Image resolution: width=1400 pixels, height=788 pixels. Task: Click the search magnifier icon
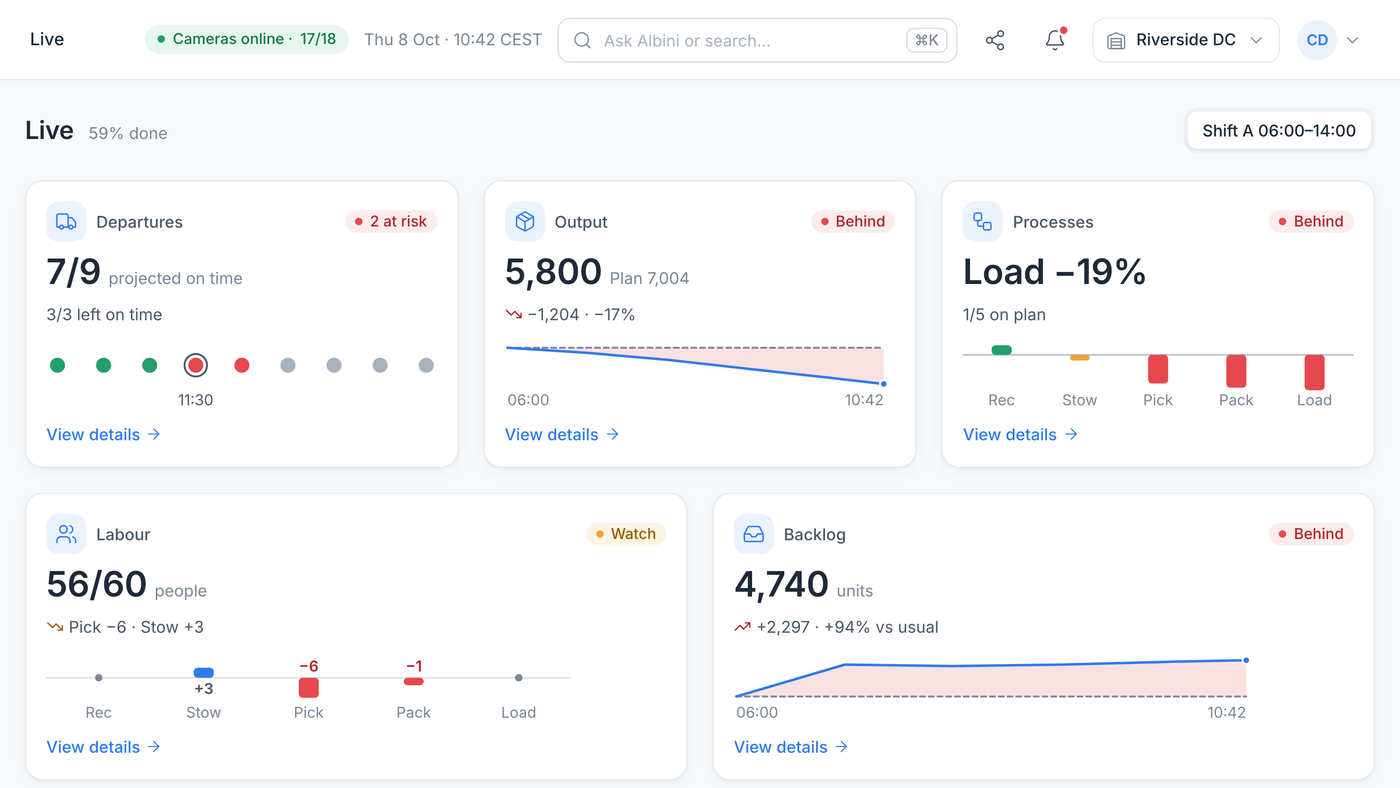[582, 40]
